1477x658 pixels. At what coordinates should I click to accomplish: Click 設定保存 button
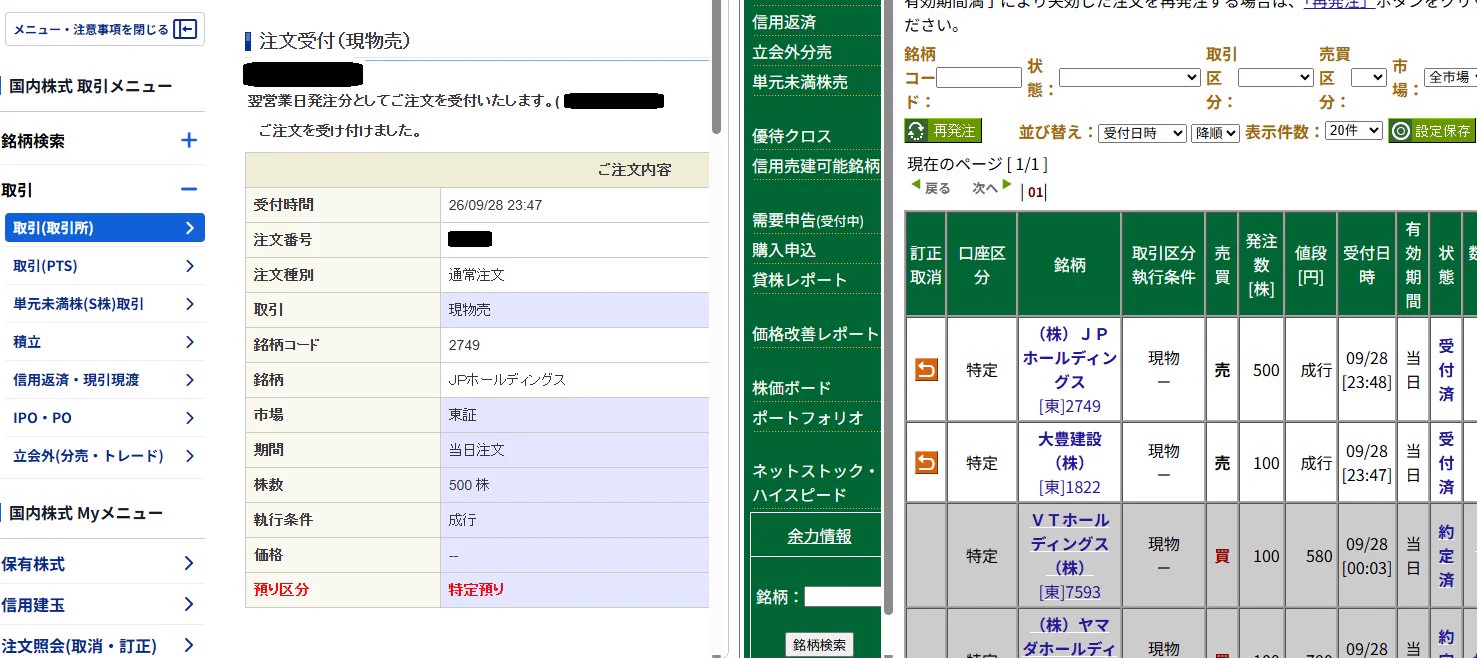click(x=1431, y=131)
